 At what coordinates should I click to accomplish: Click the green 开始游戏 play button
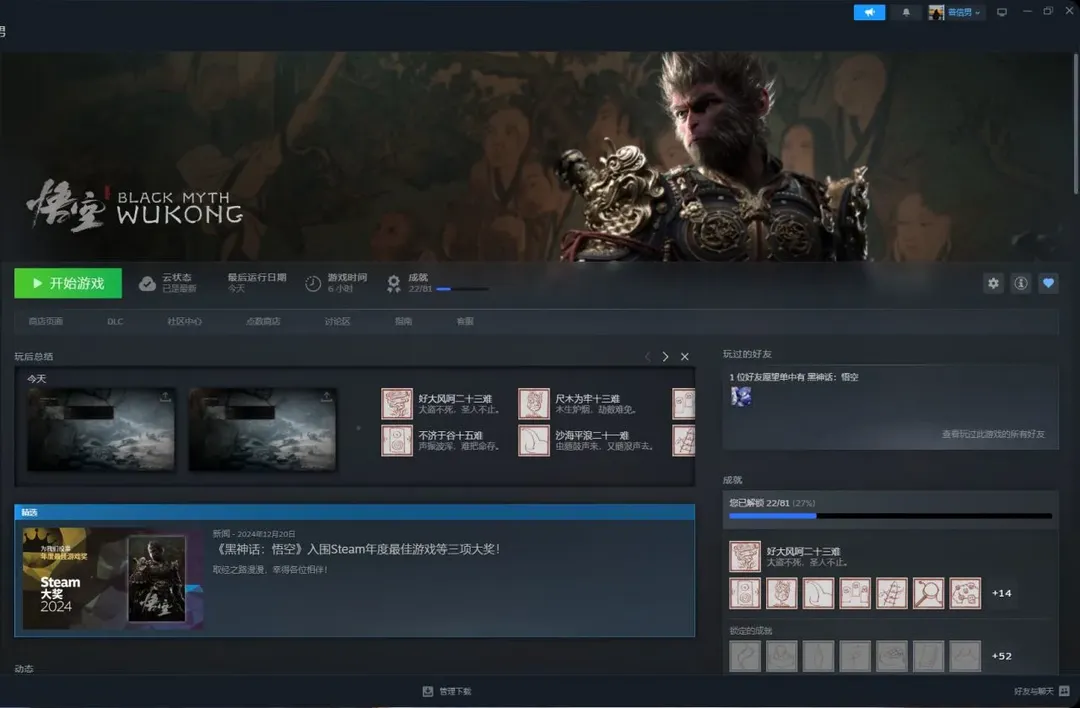click(68, 283)
